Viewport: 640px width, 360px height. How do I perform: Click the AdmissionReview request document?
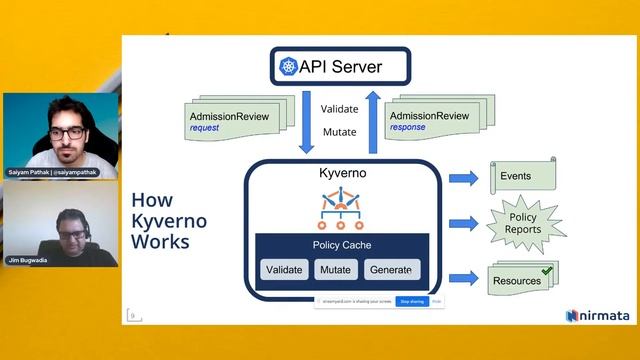[240, 118]
